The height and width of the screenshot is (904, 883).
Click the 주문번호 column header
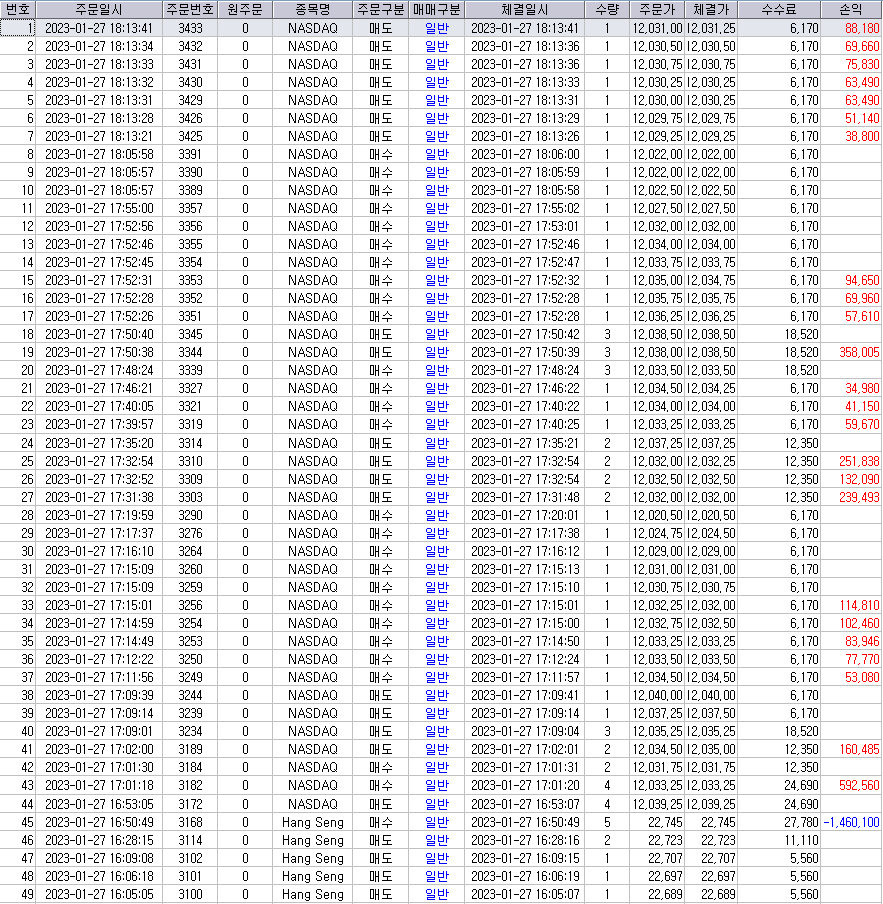[x=190, y=9]
